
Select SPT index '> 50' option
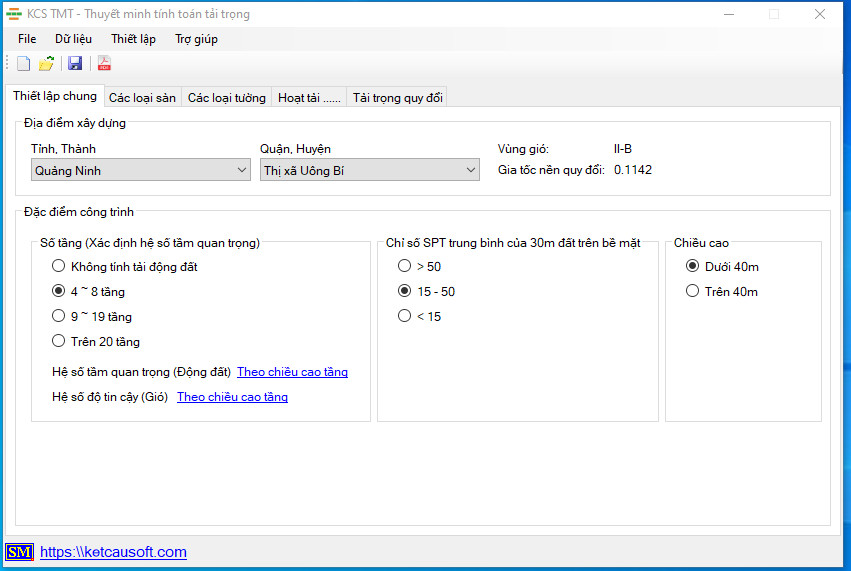[404, 267]
